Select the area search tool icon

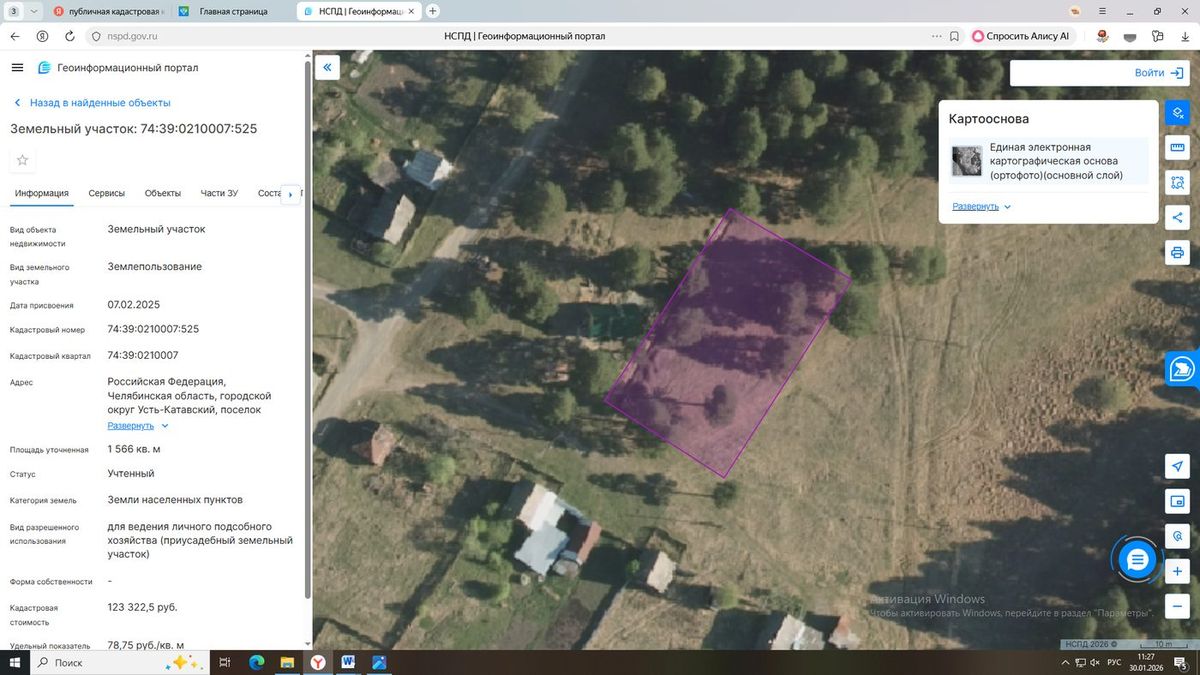pyautogui.click(x=1177, y=183)
